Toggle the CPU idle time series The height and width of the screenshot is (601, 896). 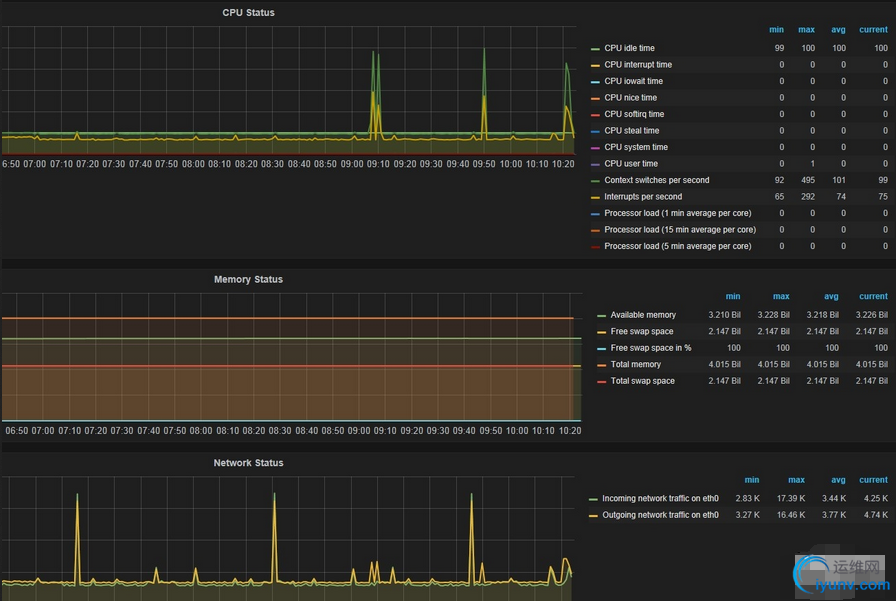point(629,48)
